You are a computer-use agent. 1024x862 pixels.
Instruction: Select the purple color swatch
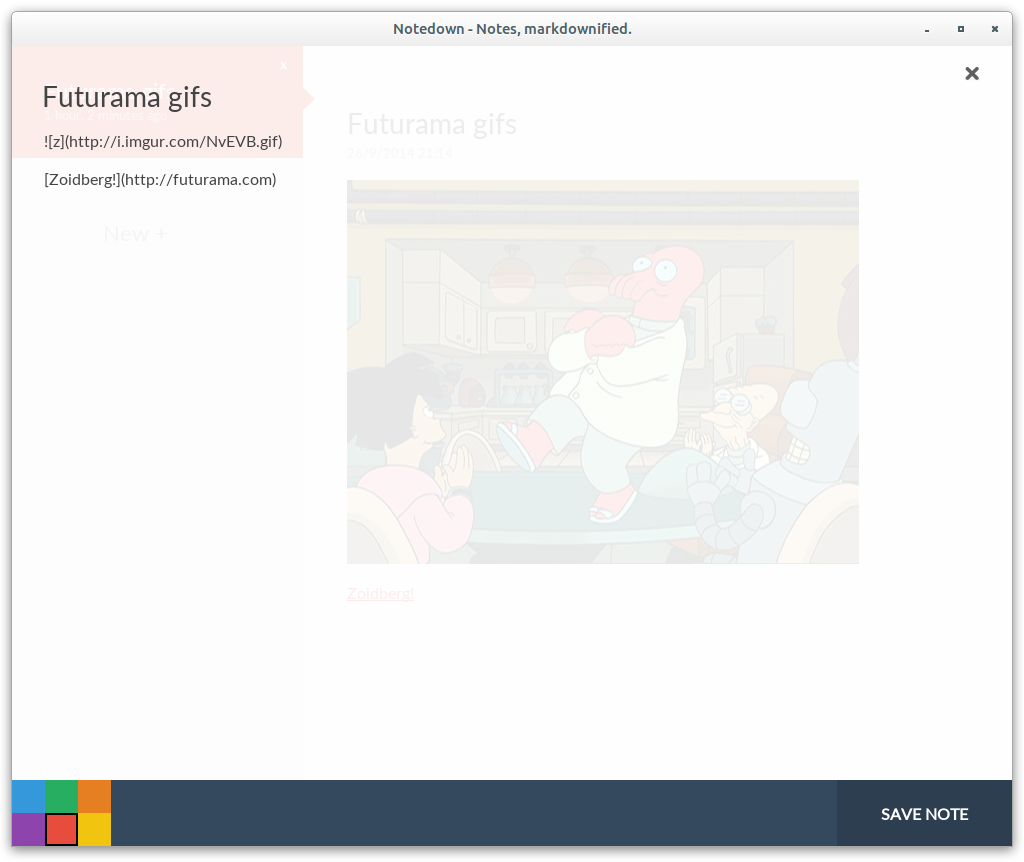tap(29, 829)
